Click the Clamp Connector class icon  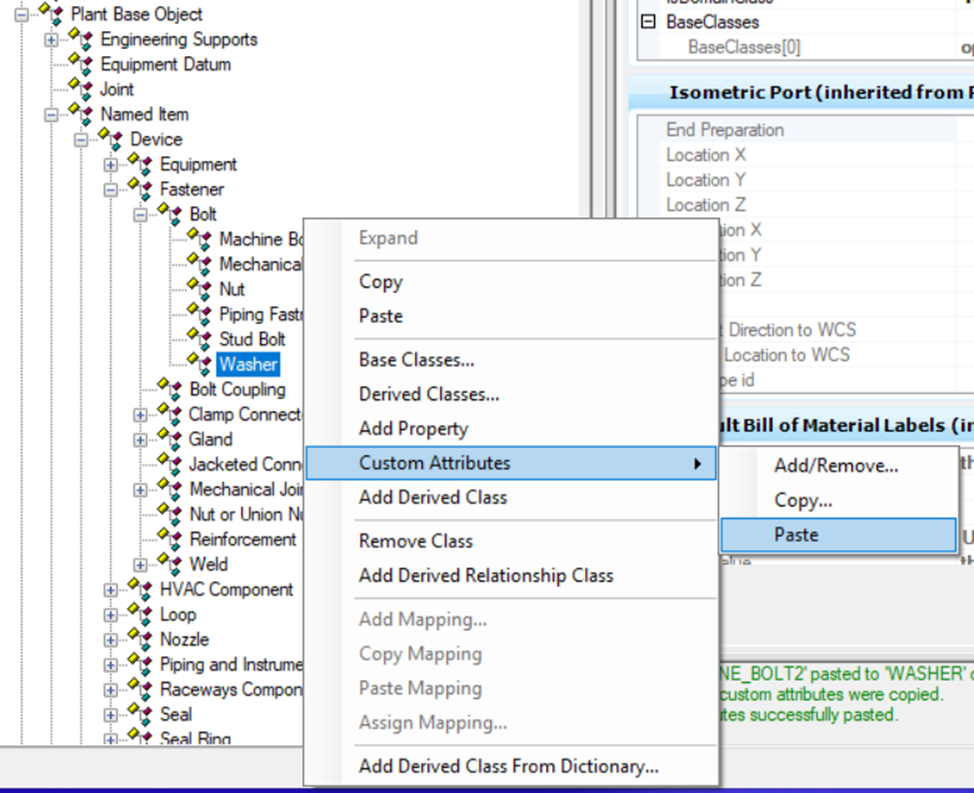click(x=170, y=414)
